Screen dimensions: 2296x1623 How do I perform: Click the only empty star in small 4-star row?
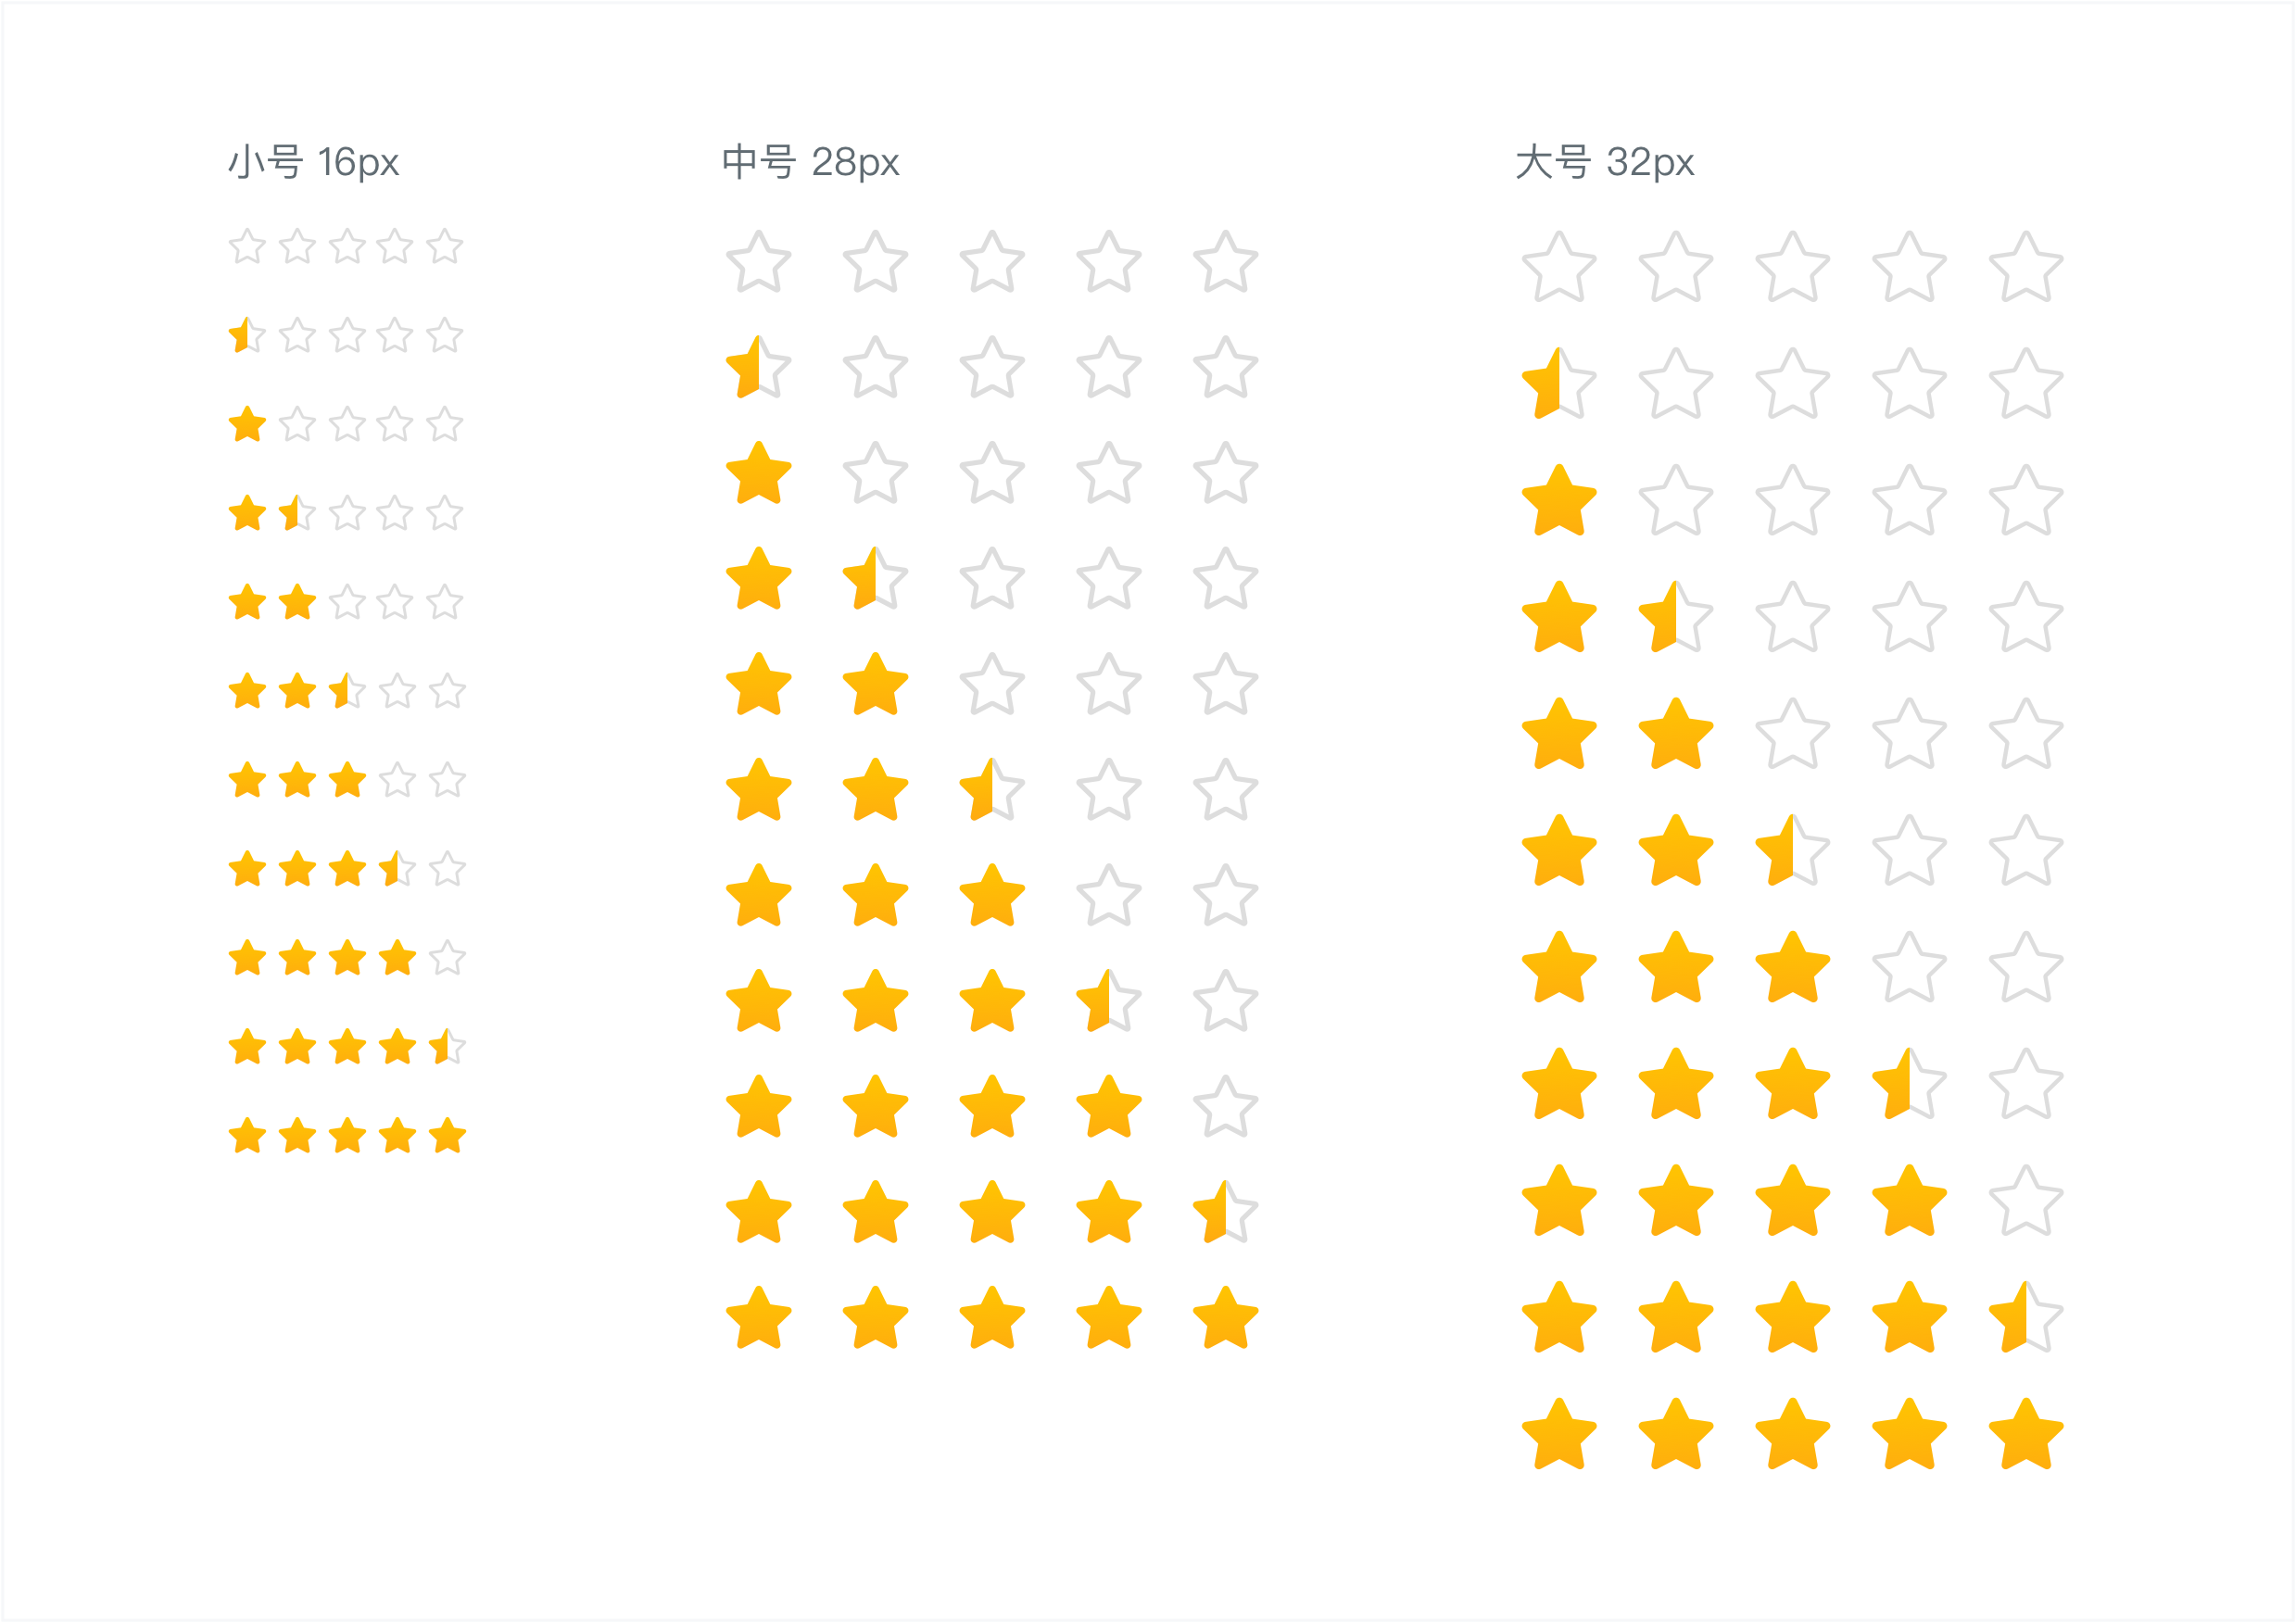[x=447, y=958]
